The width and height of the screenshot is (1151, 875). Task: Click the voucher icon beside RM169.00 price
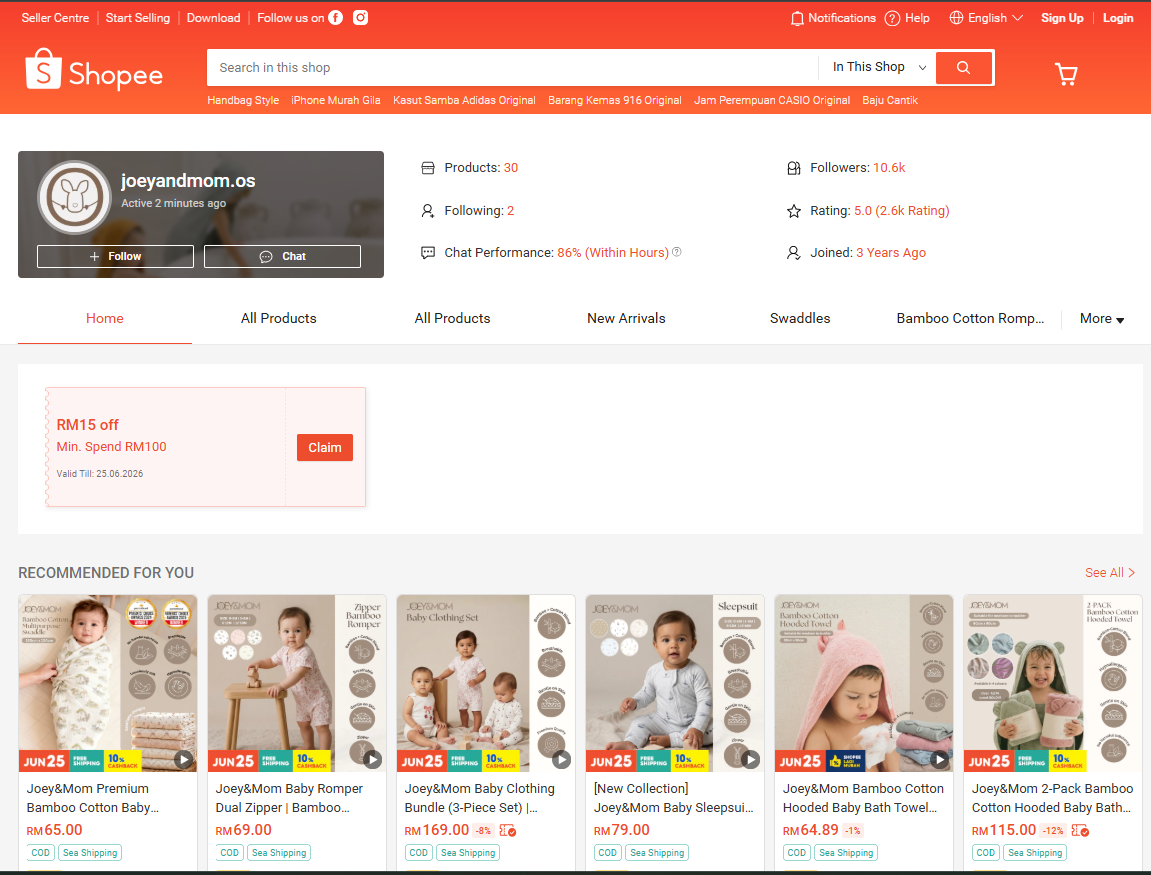(507, 830)
